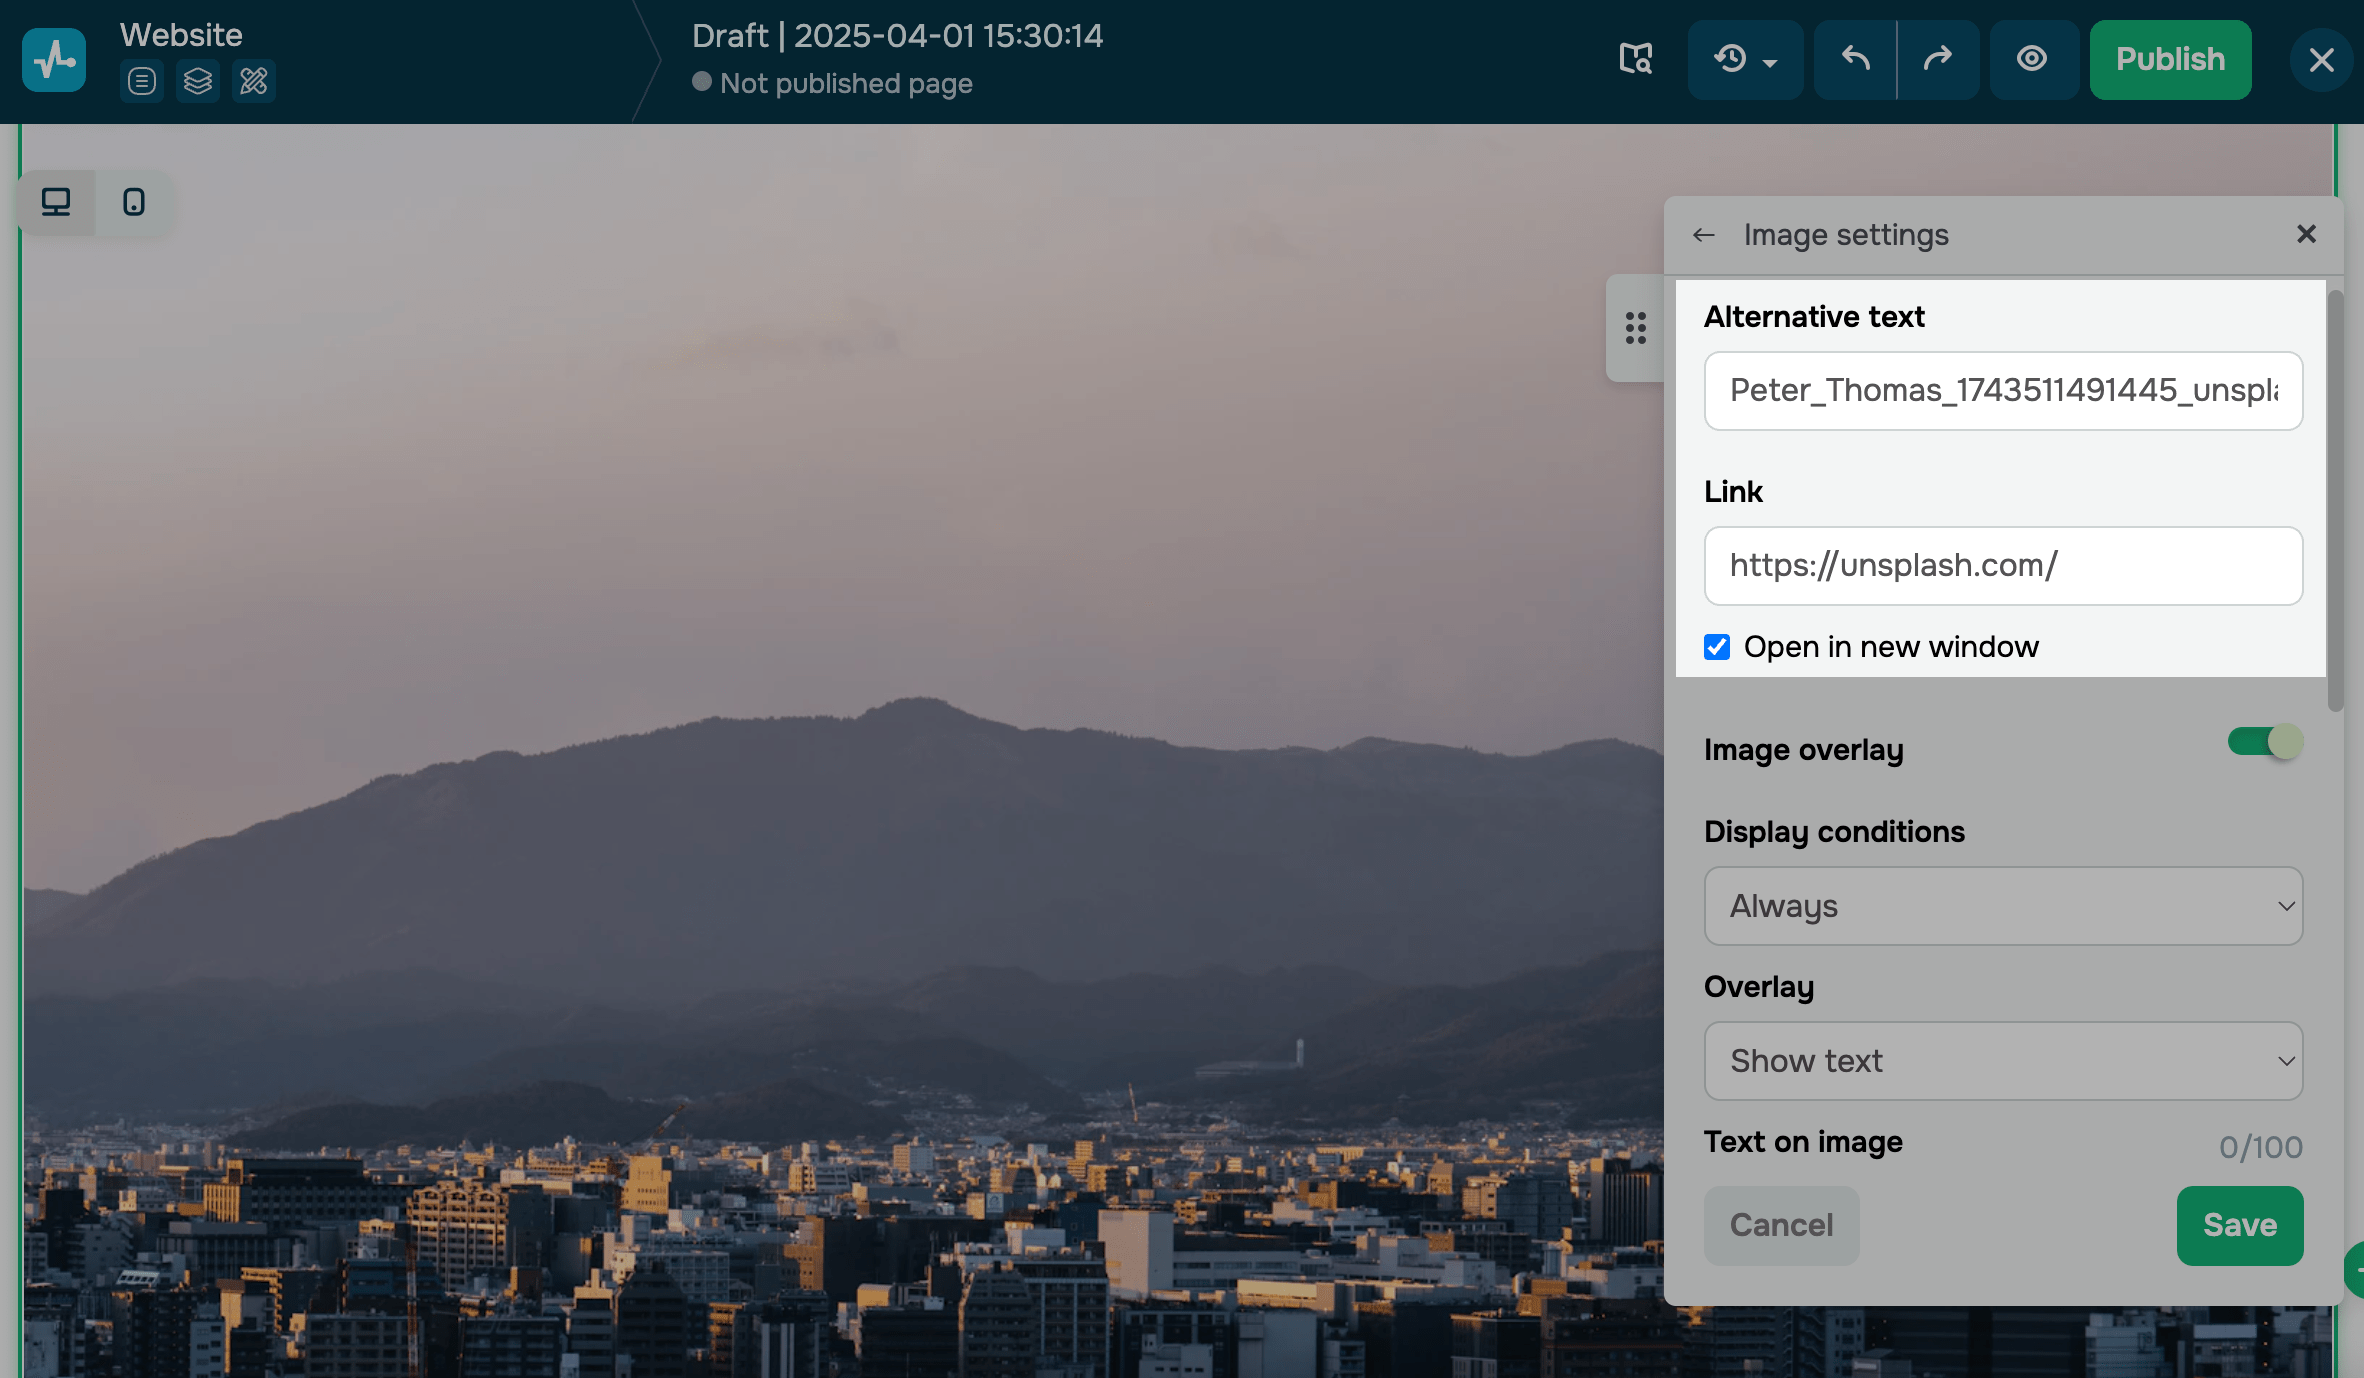The width and height of the screenshot is (2364, 1378).
Task: Click the map search icon in header
Action: coord(1636,59)
